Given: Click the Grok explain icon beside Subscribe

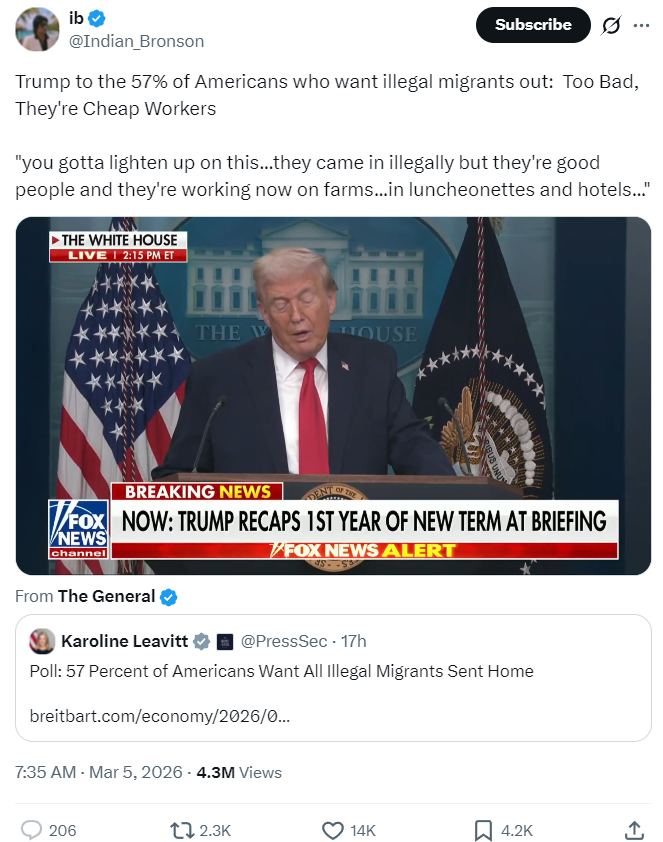Looking at the screenshot, I should tap(611, 25).
